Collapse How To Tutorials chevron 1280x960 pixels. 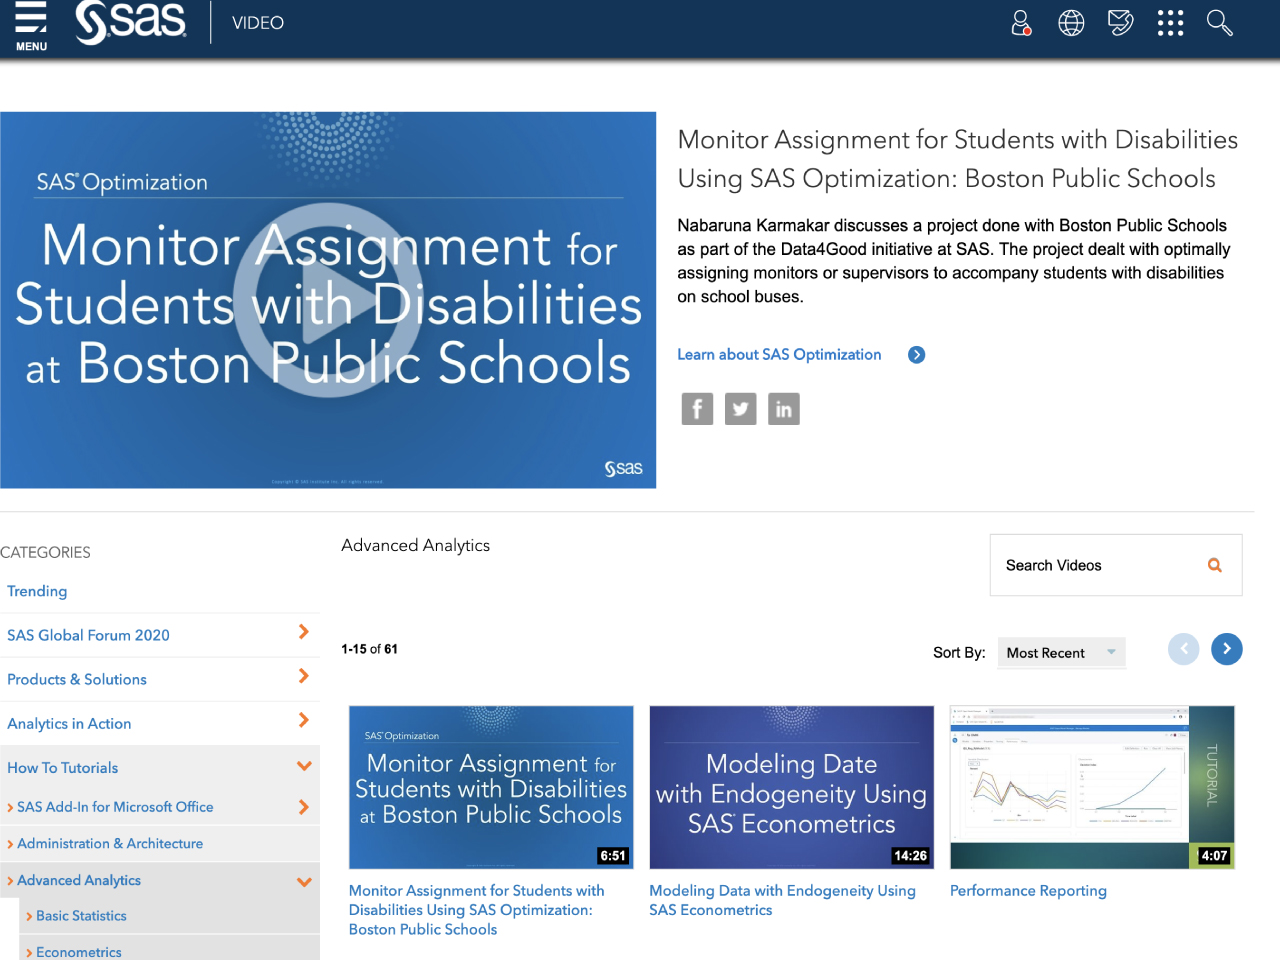click(304, 766)
